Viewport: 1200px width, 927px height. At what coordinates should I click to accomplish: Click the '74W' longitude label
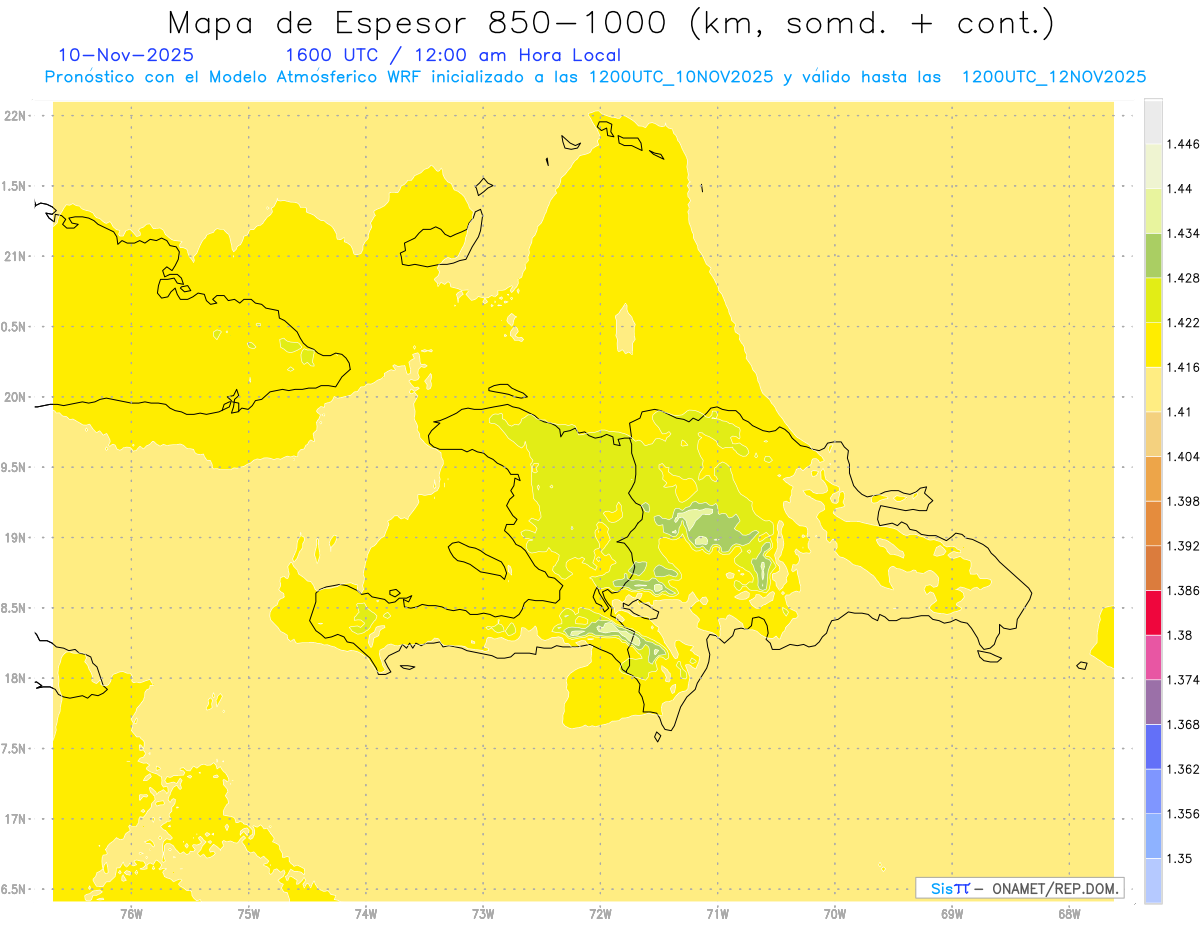coord(366,914)
